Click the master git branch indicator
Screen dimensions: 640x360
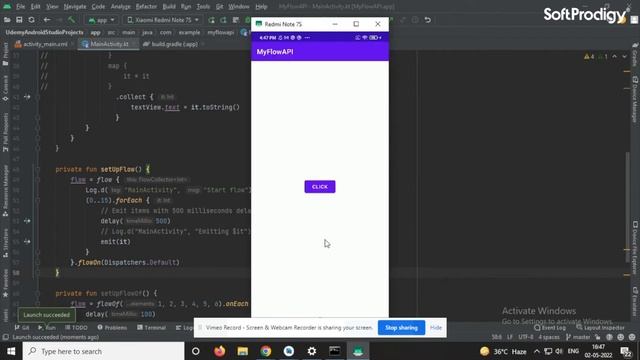pyautogui.click(x=578, y=337)
